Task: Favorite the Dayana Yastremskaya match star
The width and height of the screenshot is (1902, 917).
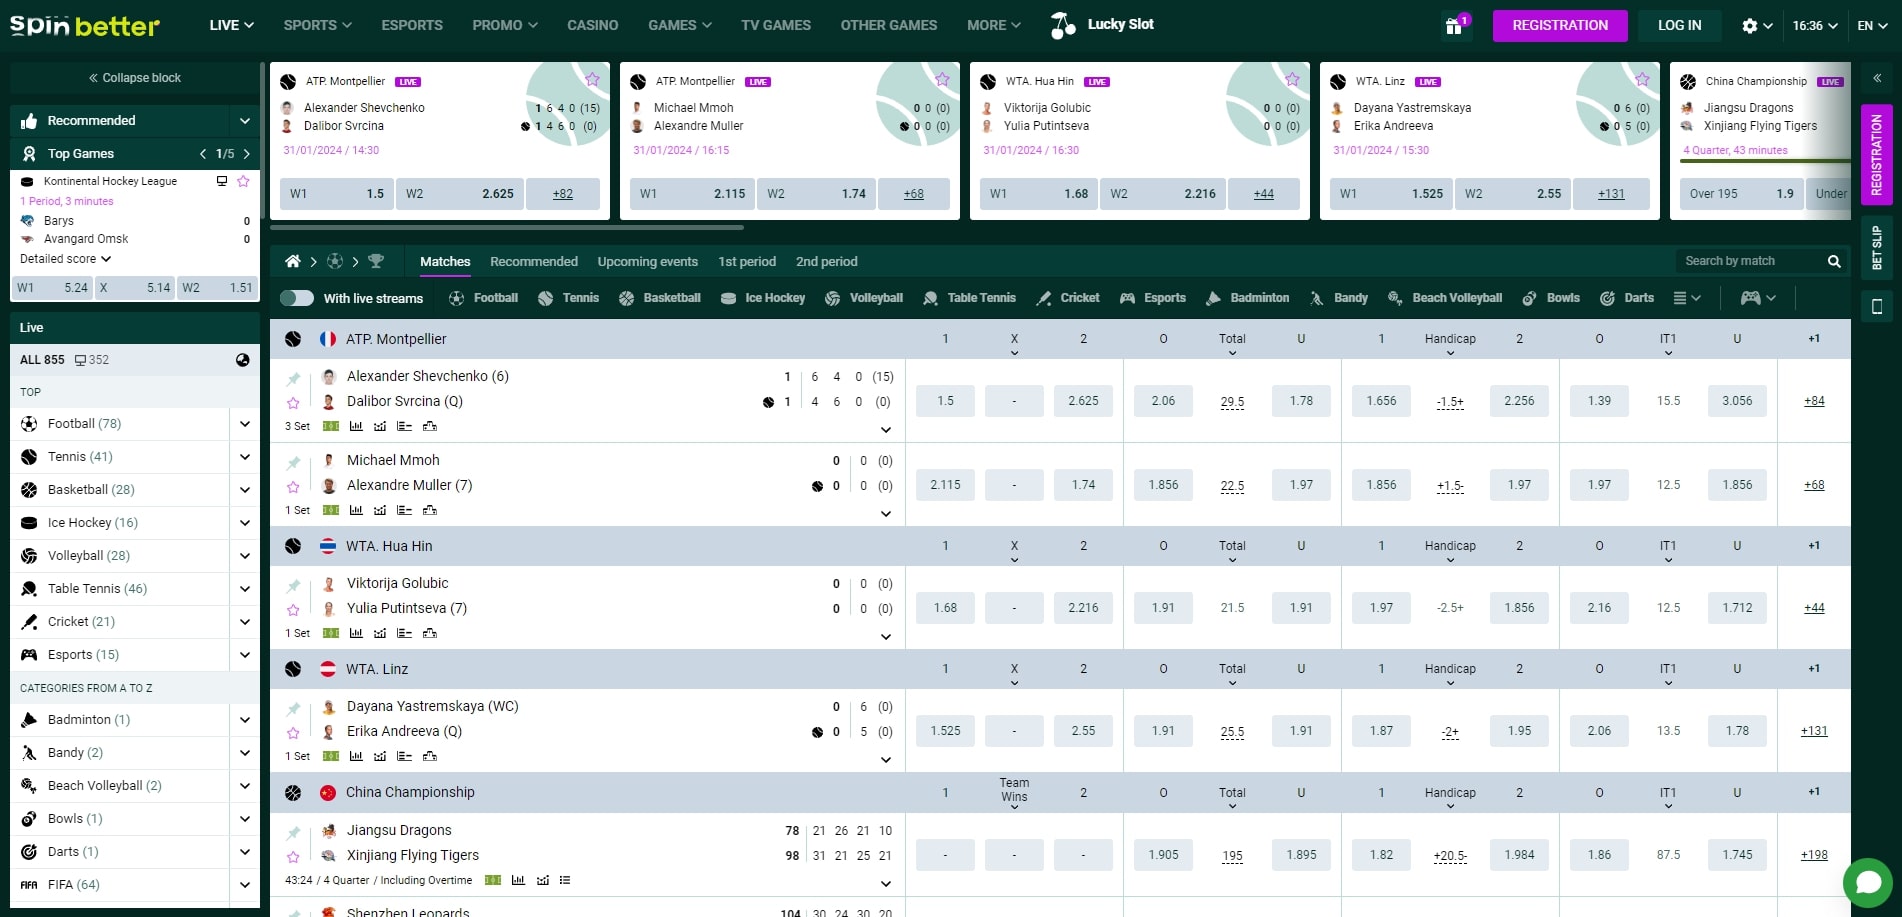Action: pos(294,731)
